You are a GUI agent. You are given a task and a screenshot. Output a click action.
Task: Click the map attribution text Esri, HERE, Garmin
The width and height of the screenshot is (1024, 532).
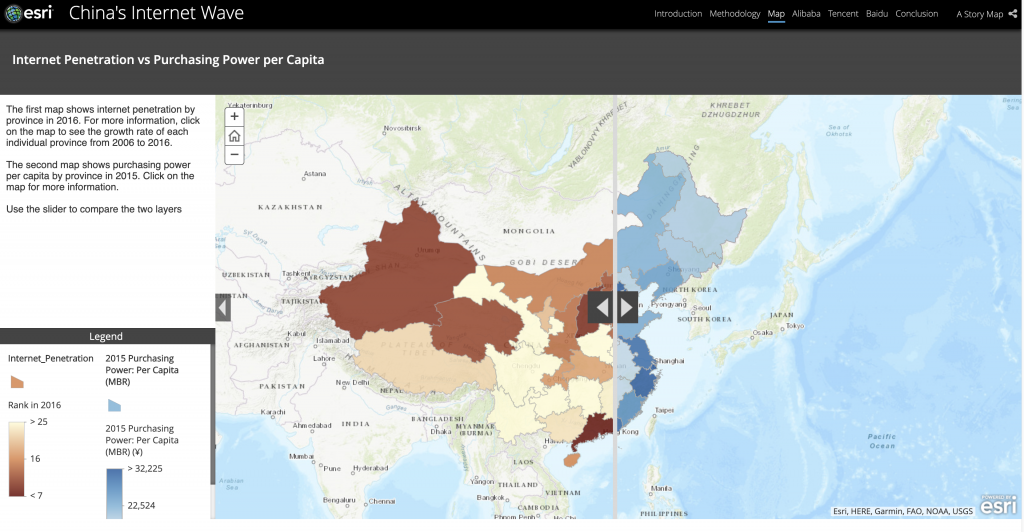pyautogui.click(x=903, y=511)
